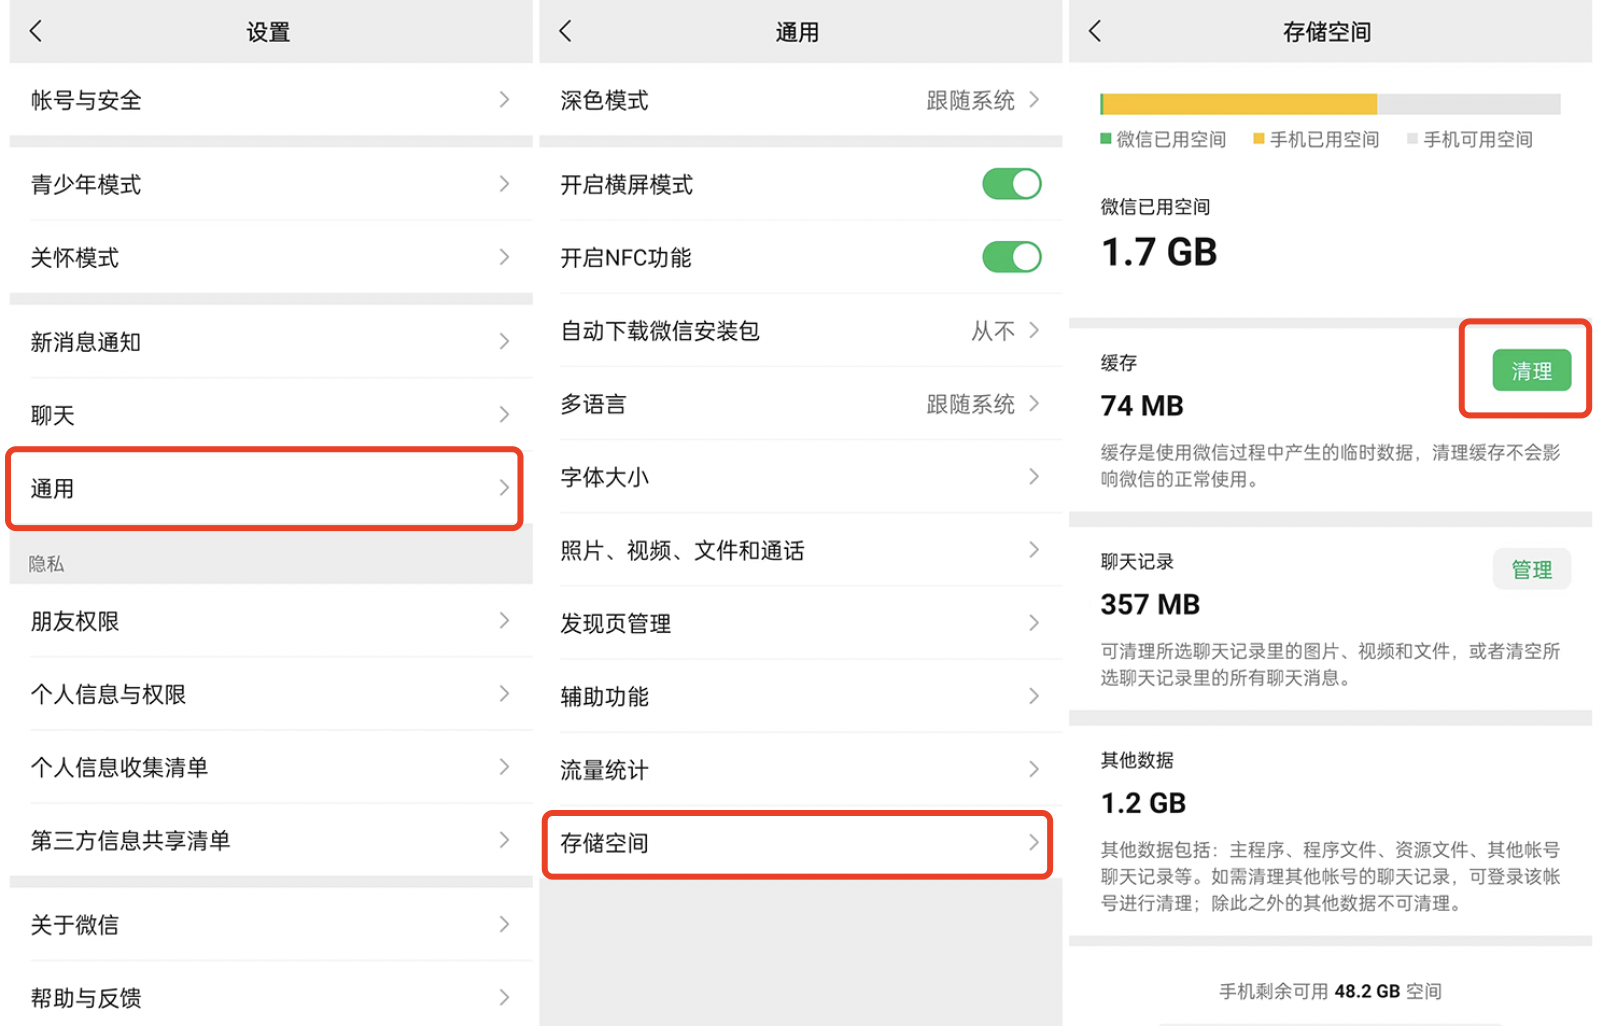
Task: Open 多语言 跟随系统 option
Action: coord(800,404)
